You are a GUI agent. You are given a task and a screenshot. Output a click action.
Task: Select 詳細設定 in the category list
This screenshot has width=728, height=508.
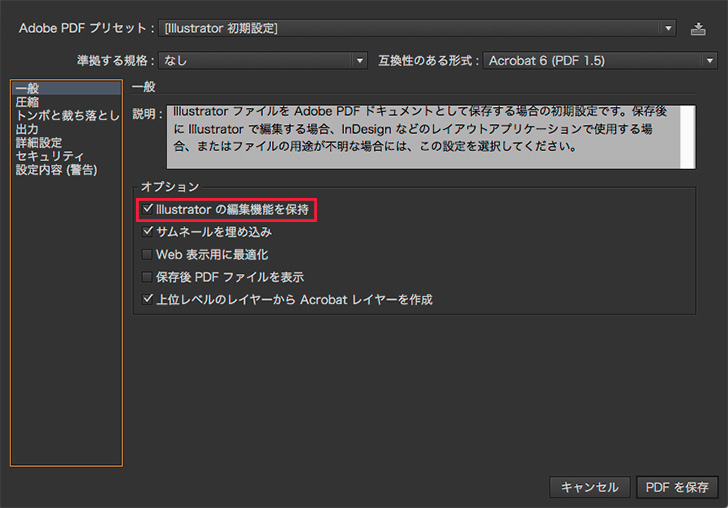click(x=67, y=142)
